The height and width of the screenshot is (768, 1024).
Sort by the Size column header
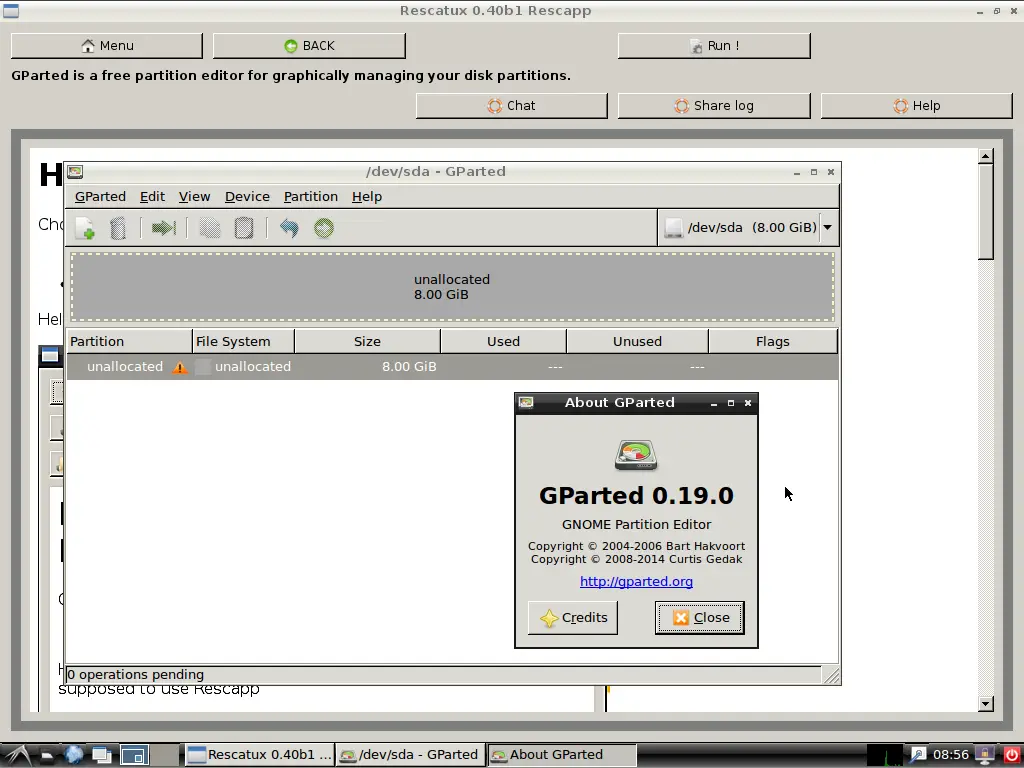click(368, 342)
